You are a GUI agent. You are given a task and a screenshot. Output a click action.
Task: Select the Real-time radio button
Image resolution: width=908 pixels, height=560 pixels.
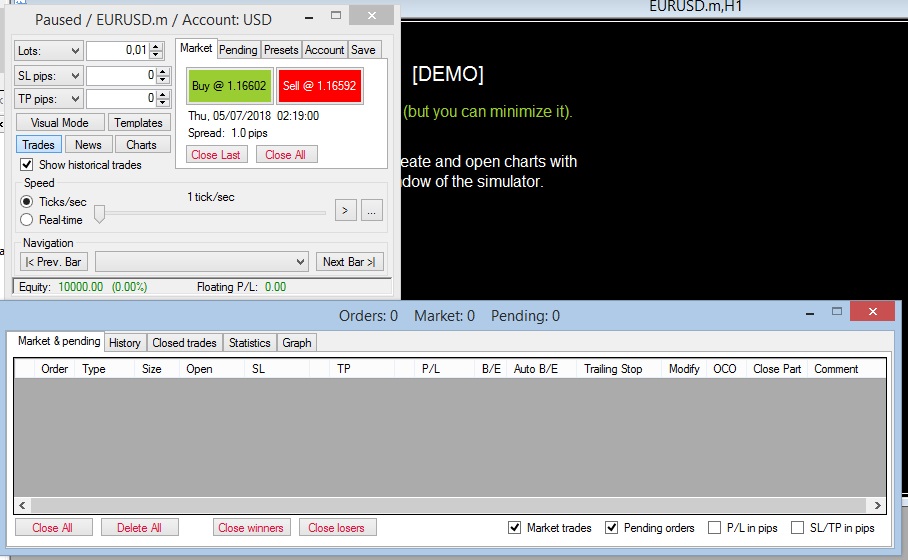click(x=27, y=219)
